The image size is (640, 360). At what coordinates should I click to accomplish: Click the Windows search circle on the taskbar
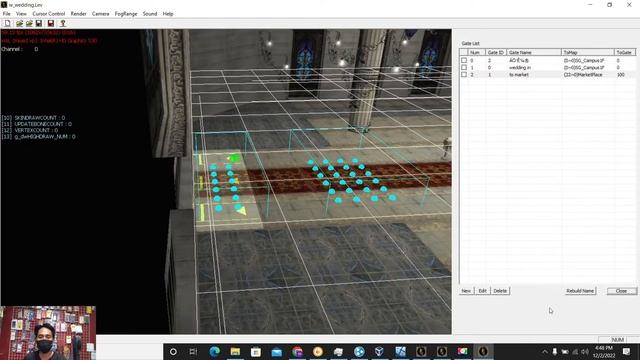[x=173, y=351]
